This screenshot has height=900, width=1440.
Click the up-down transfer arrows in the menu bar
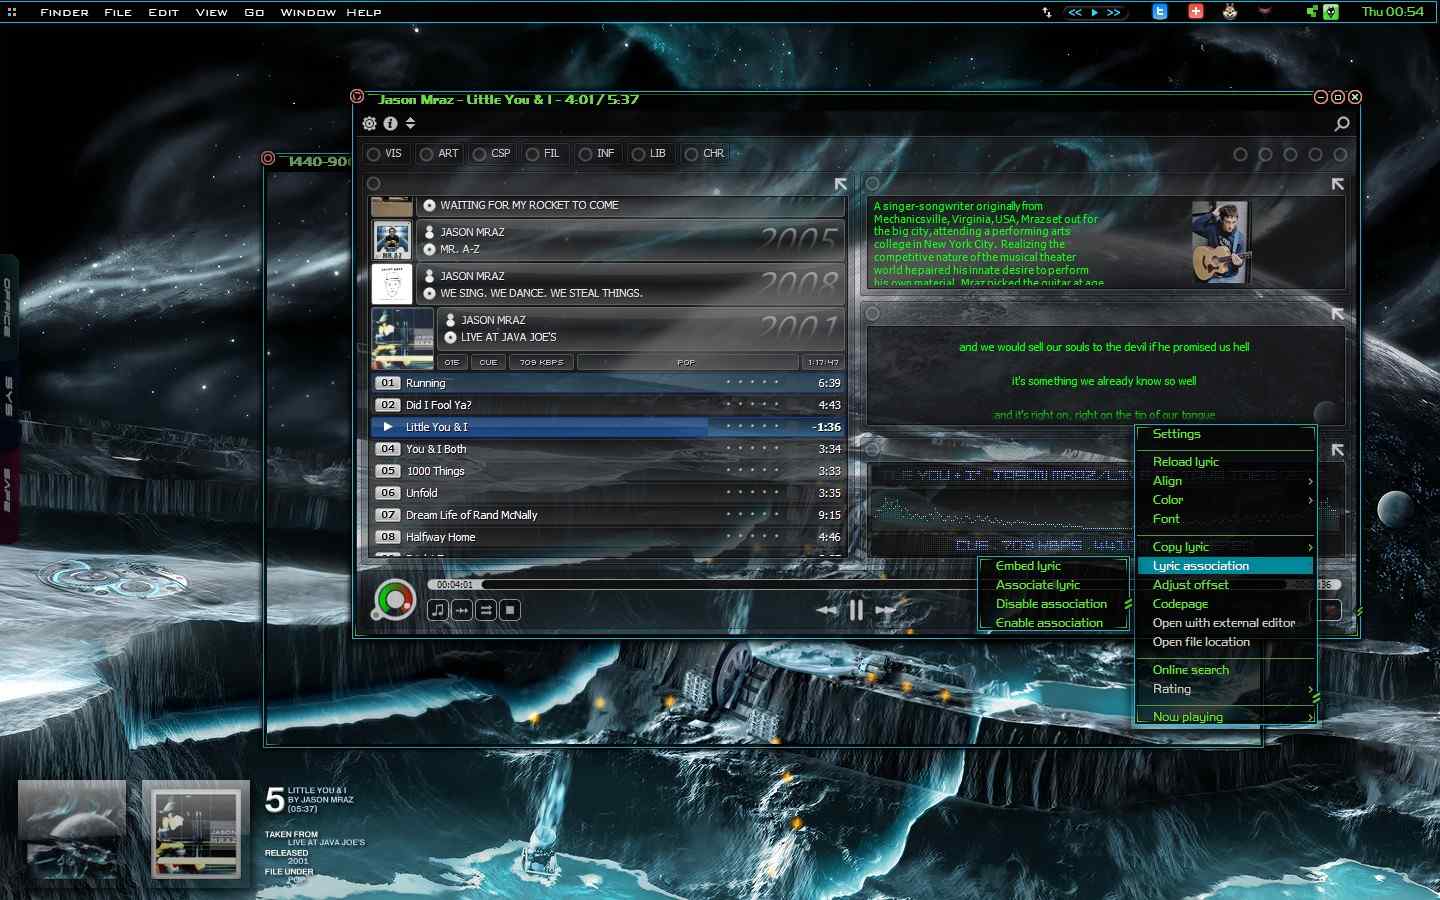click(1046, 13)
